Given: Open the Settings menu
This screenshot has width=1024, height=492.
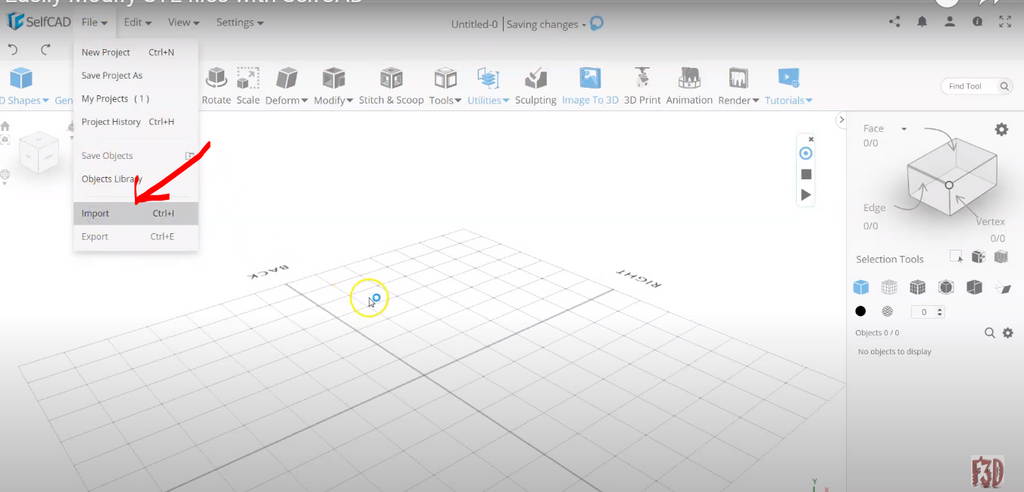Looking at the screenshot, I should (240, 22).
